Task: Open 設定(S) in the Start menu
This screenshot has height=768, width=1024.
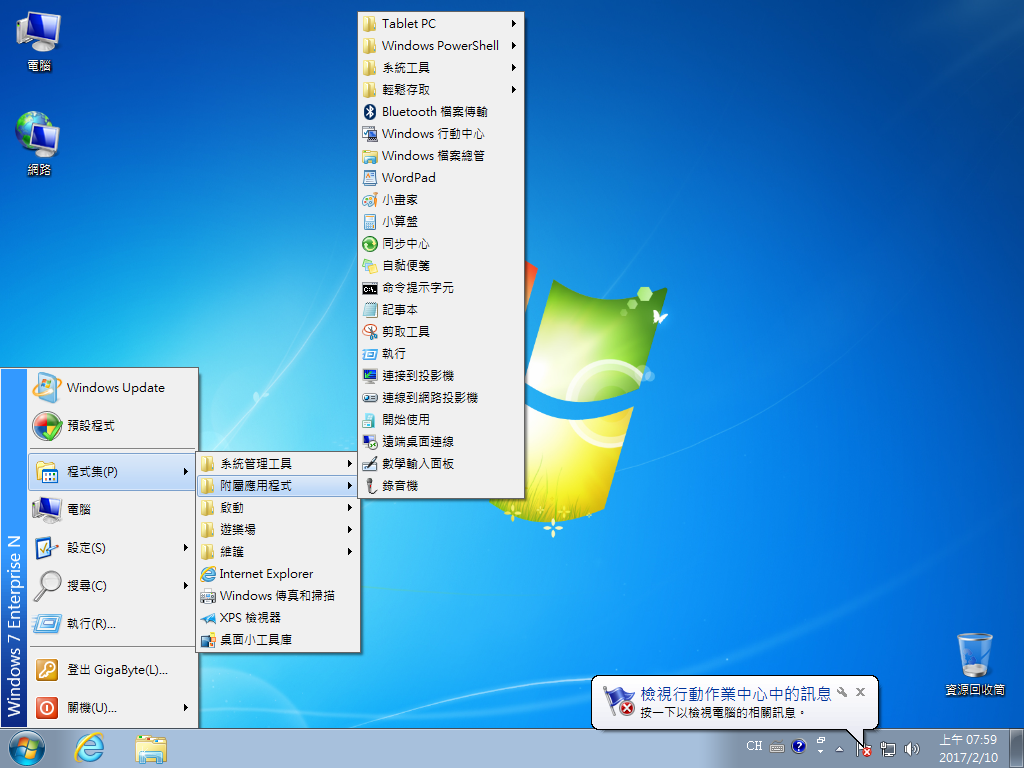Action: 112,548
